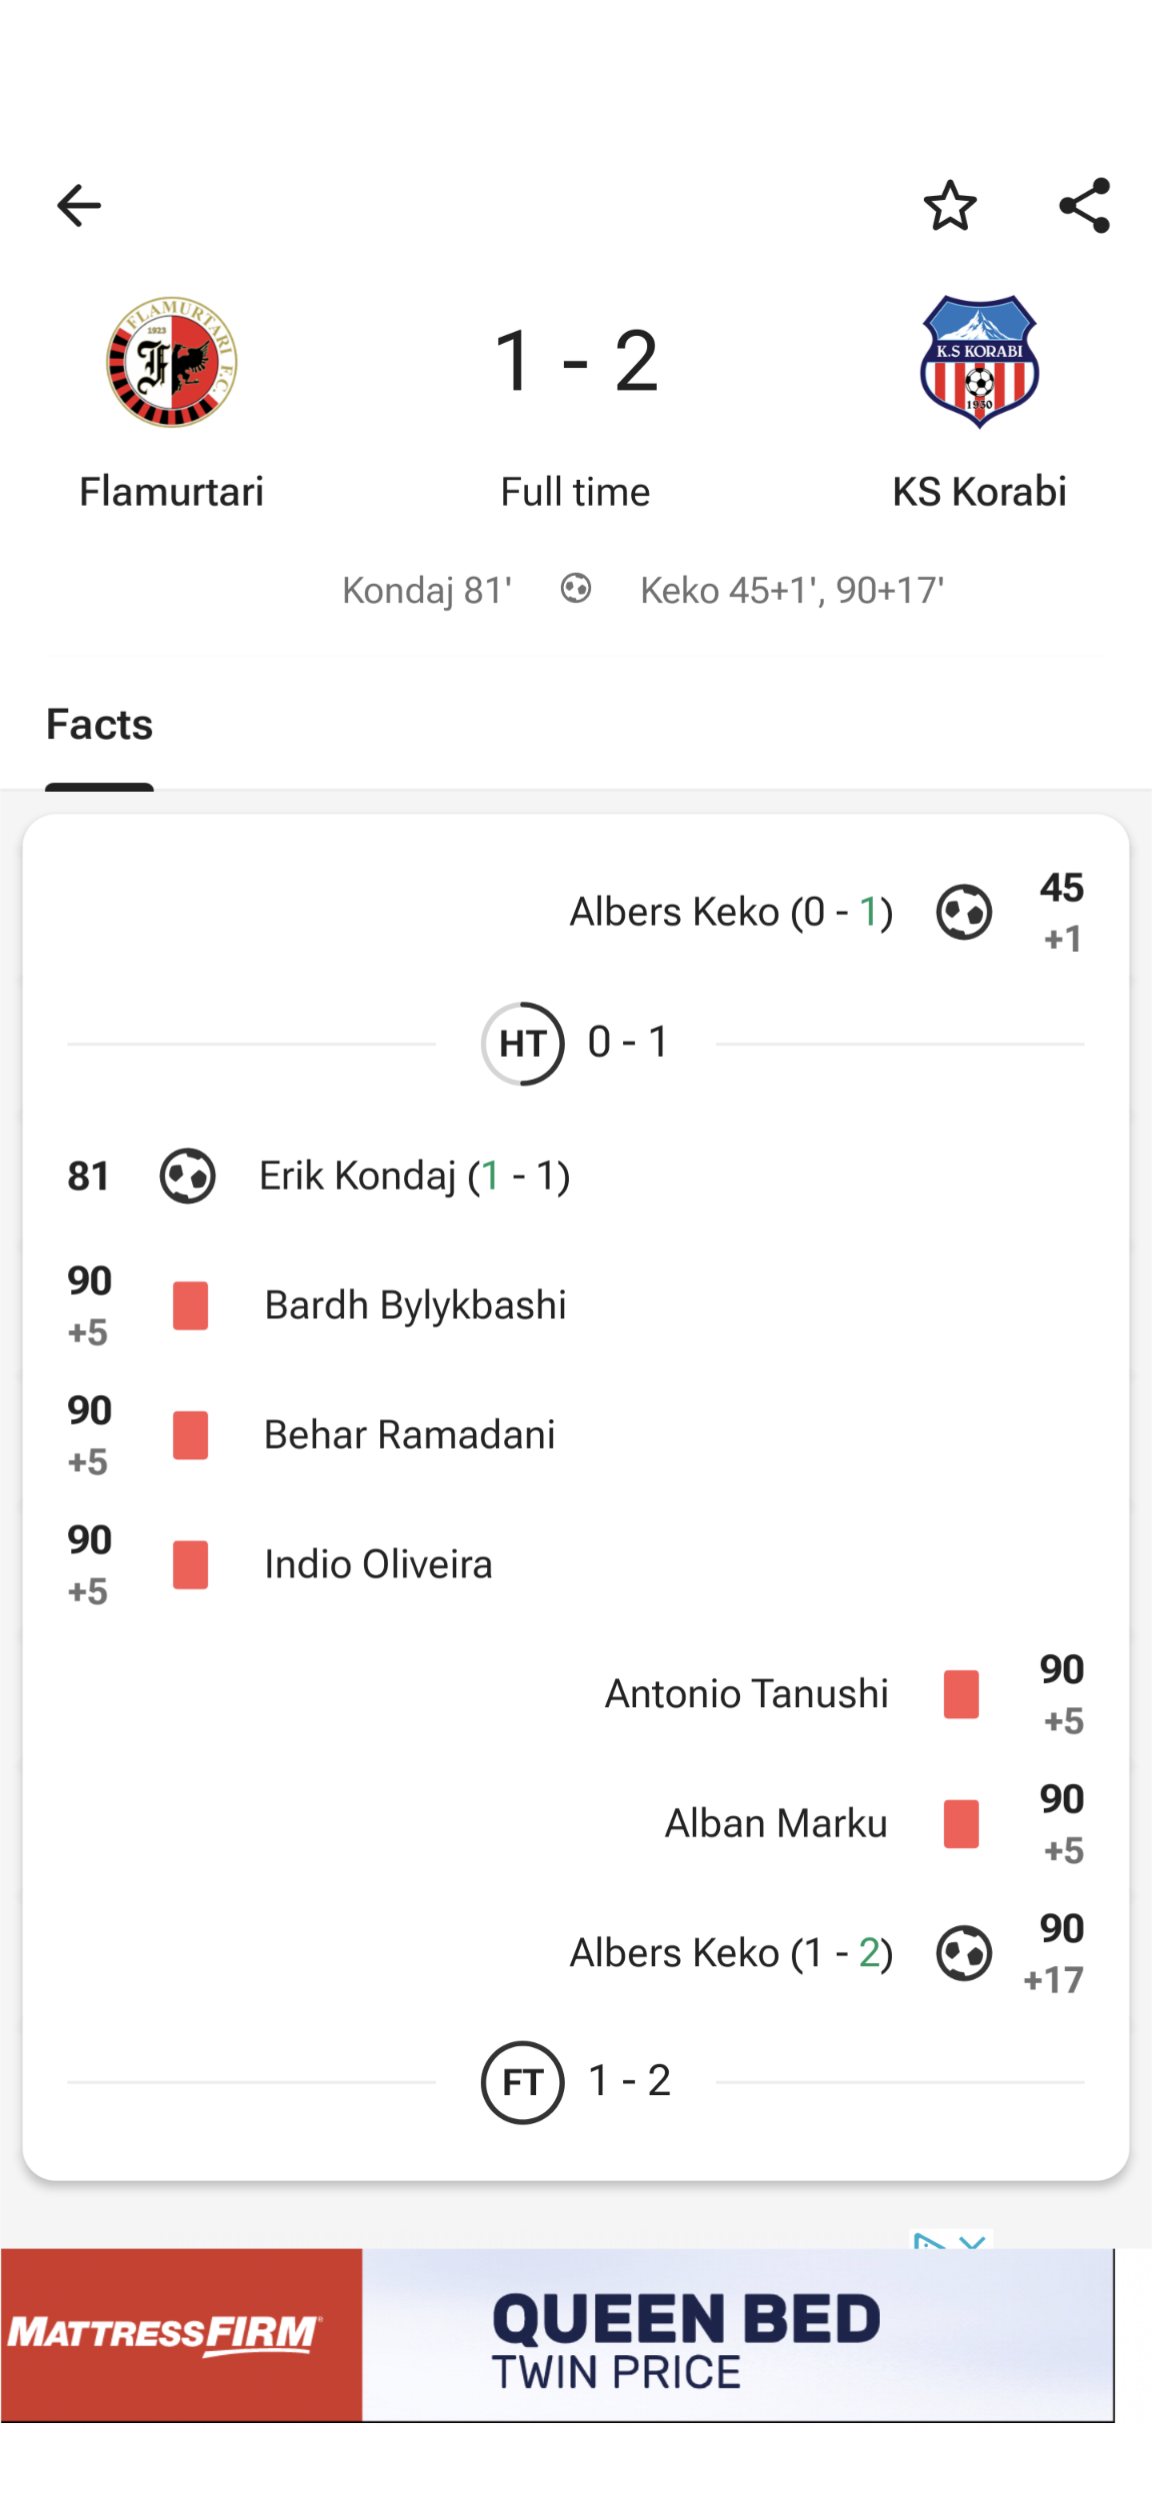The height and width of the screenshot is (2495, 1152).
Task: Tap Antonio Tanushi's red card icon
Action: pos(961,1694)
